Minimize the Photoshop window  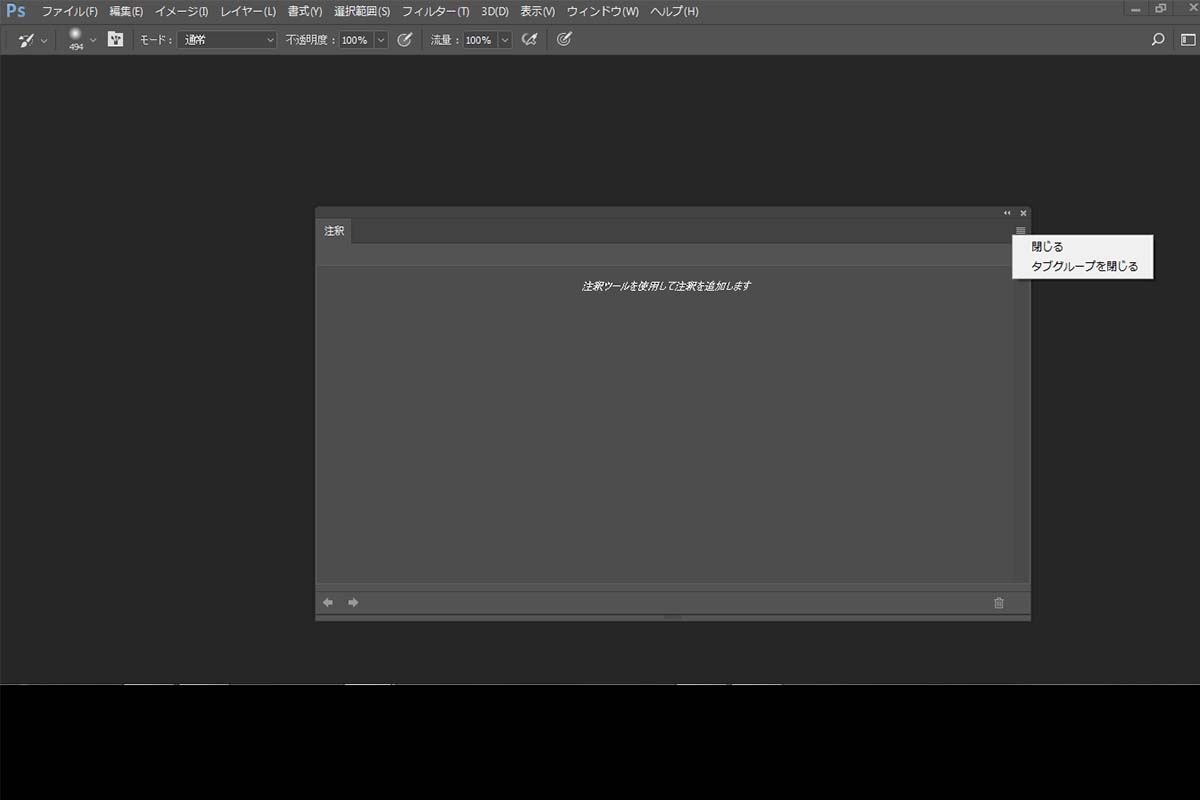tap(1135, 8)
